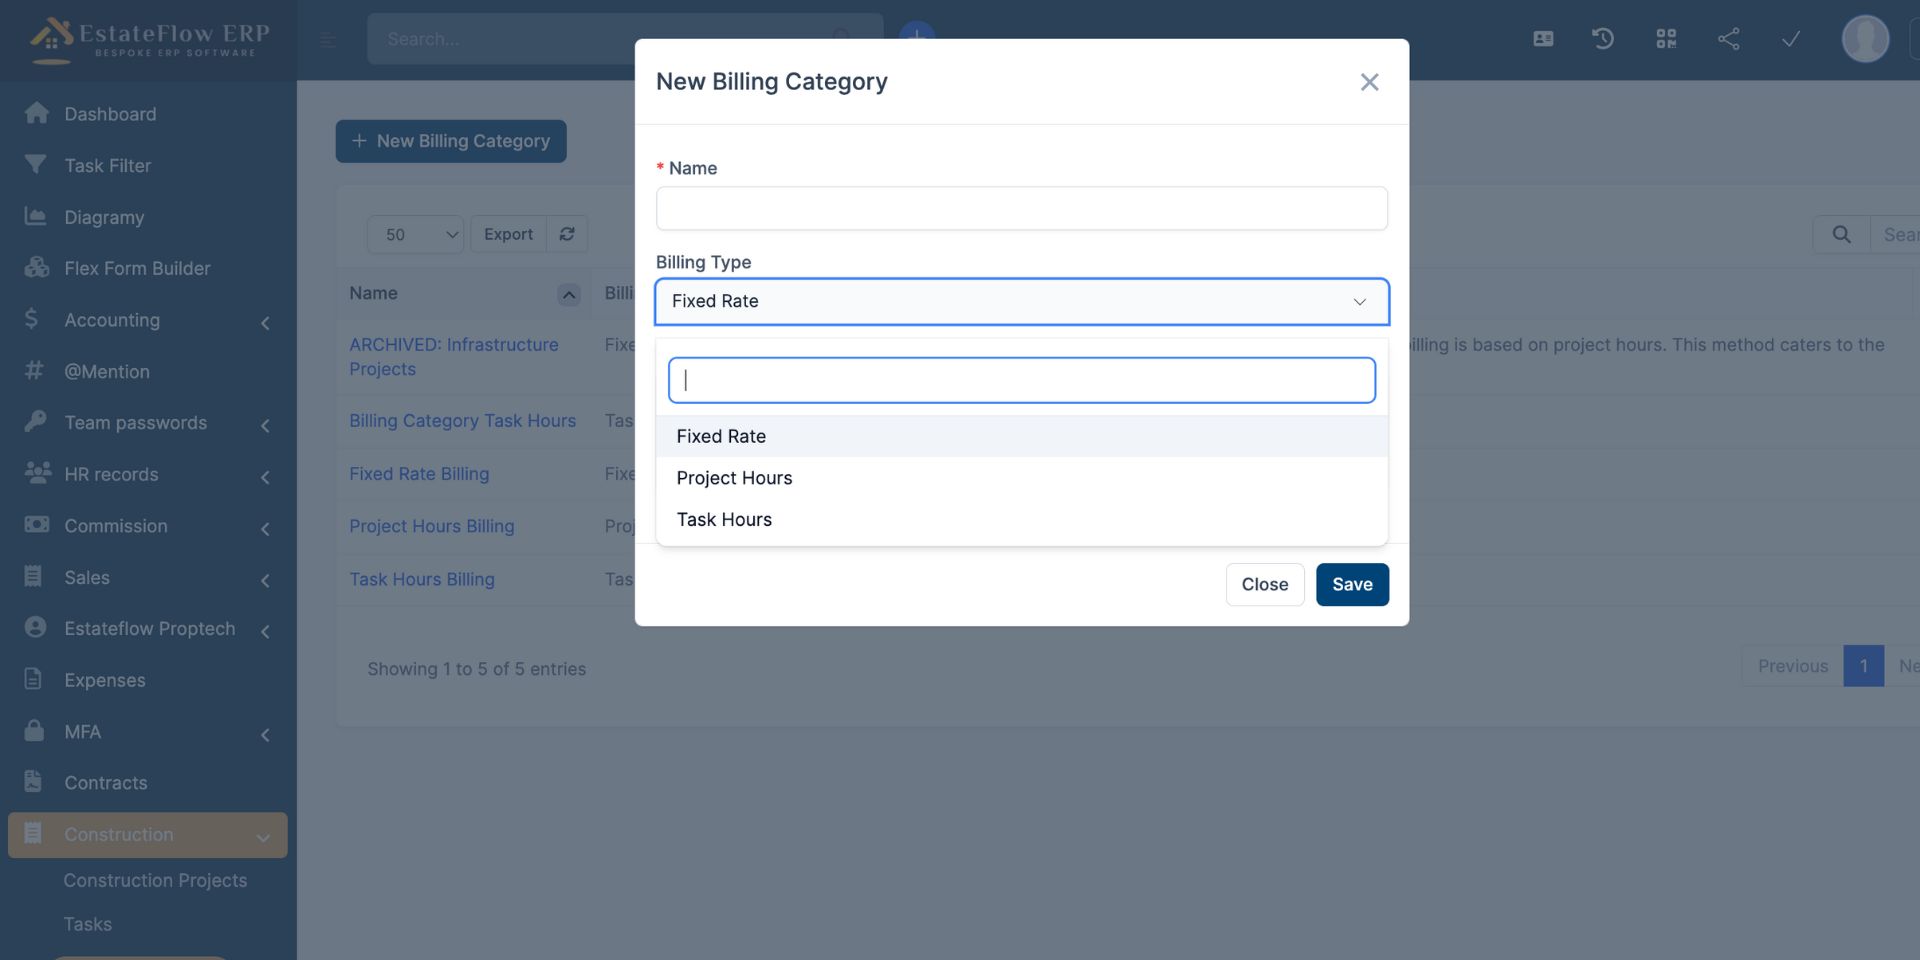1920x960 pixels.
Task: Pick the Fixed Rate dropdown option
Action: (721, 436)
